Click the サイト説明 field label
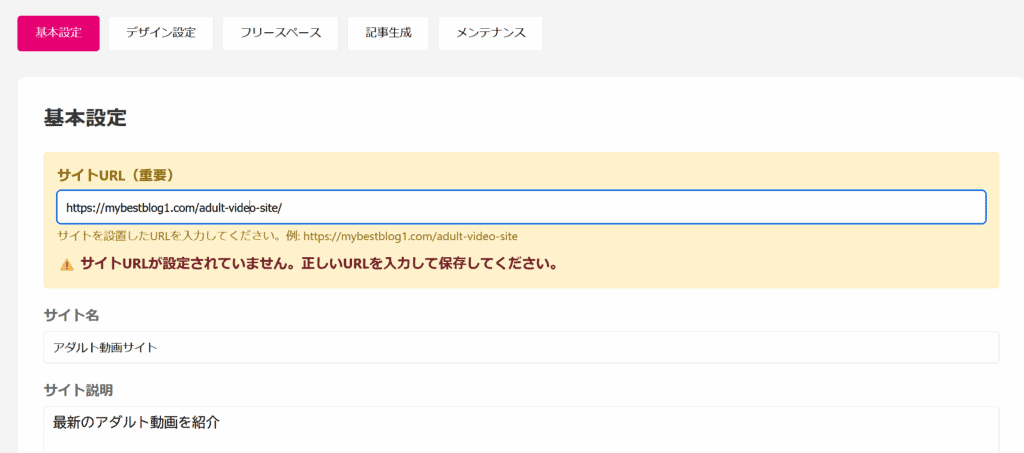This screenshot has height=453, width=1024. 78,390
